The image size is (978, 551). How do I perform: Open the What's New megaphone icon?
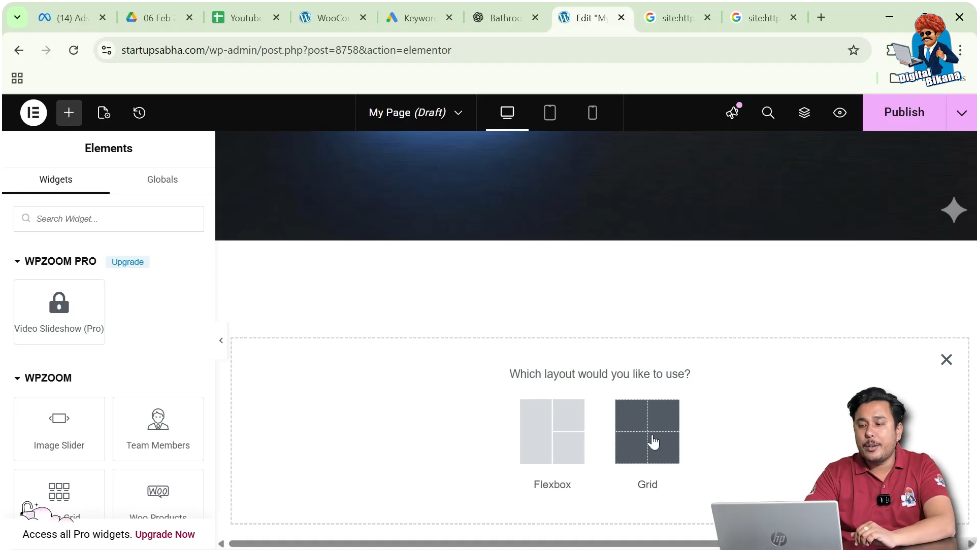click(732, 112)
